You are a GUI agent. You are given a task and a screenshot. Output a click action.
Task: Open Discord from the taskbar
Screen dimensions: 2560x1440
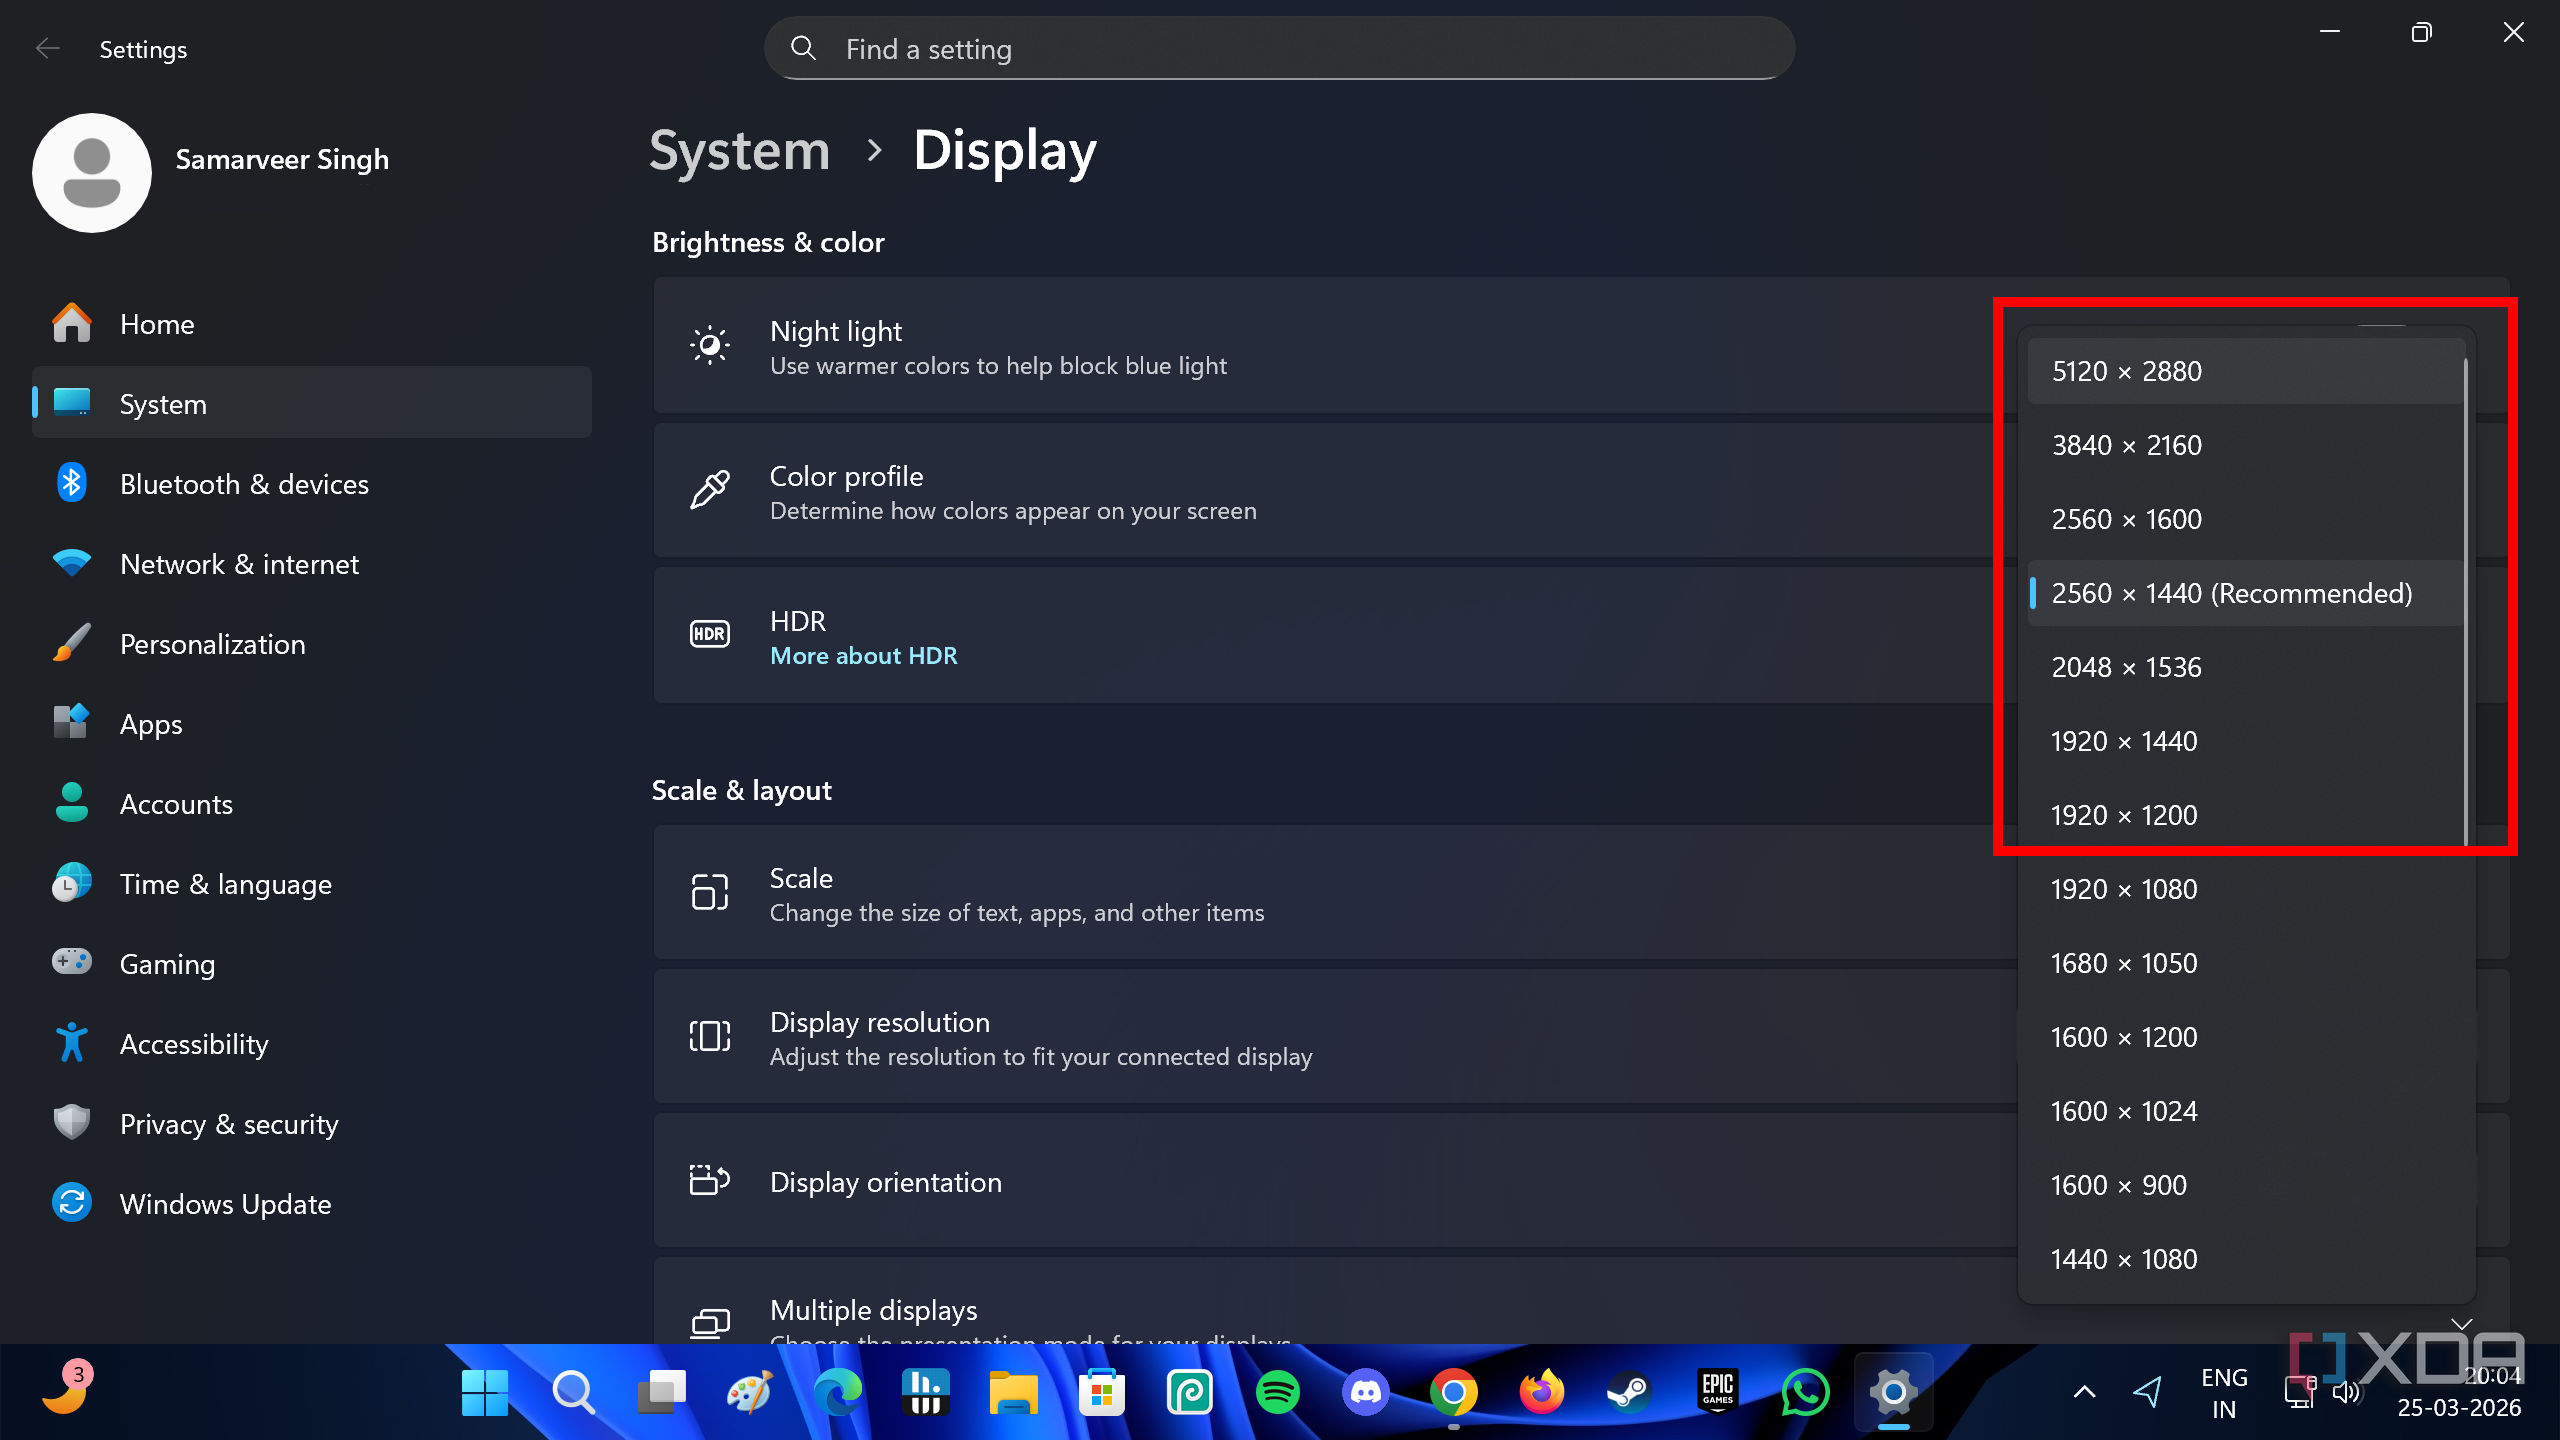[1366, 1392]
